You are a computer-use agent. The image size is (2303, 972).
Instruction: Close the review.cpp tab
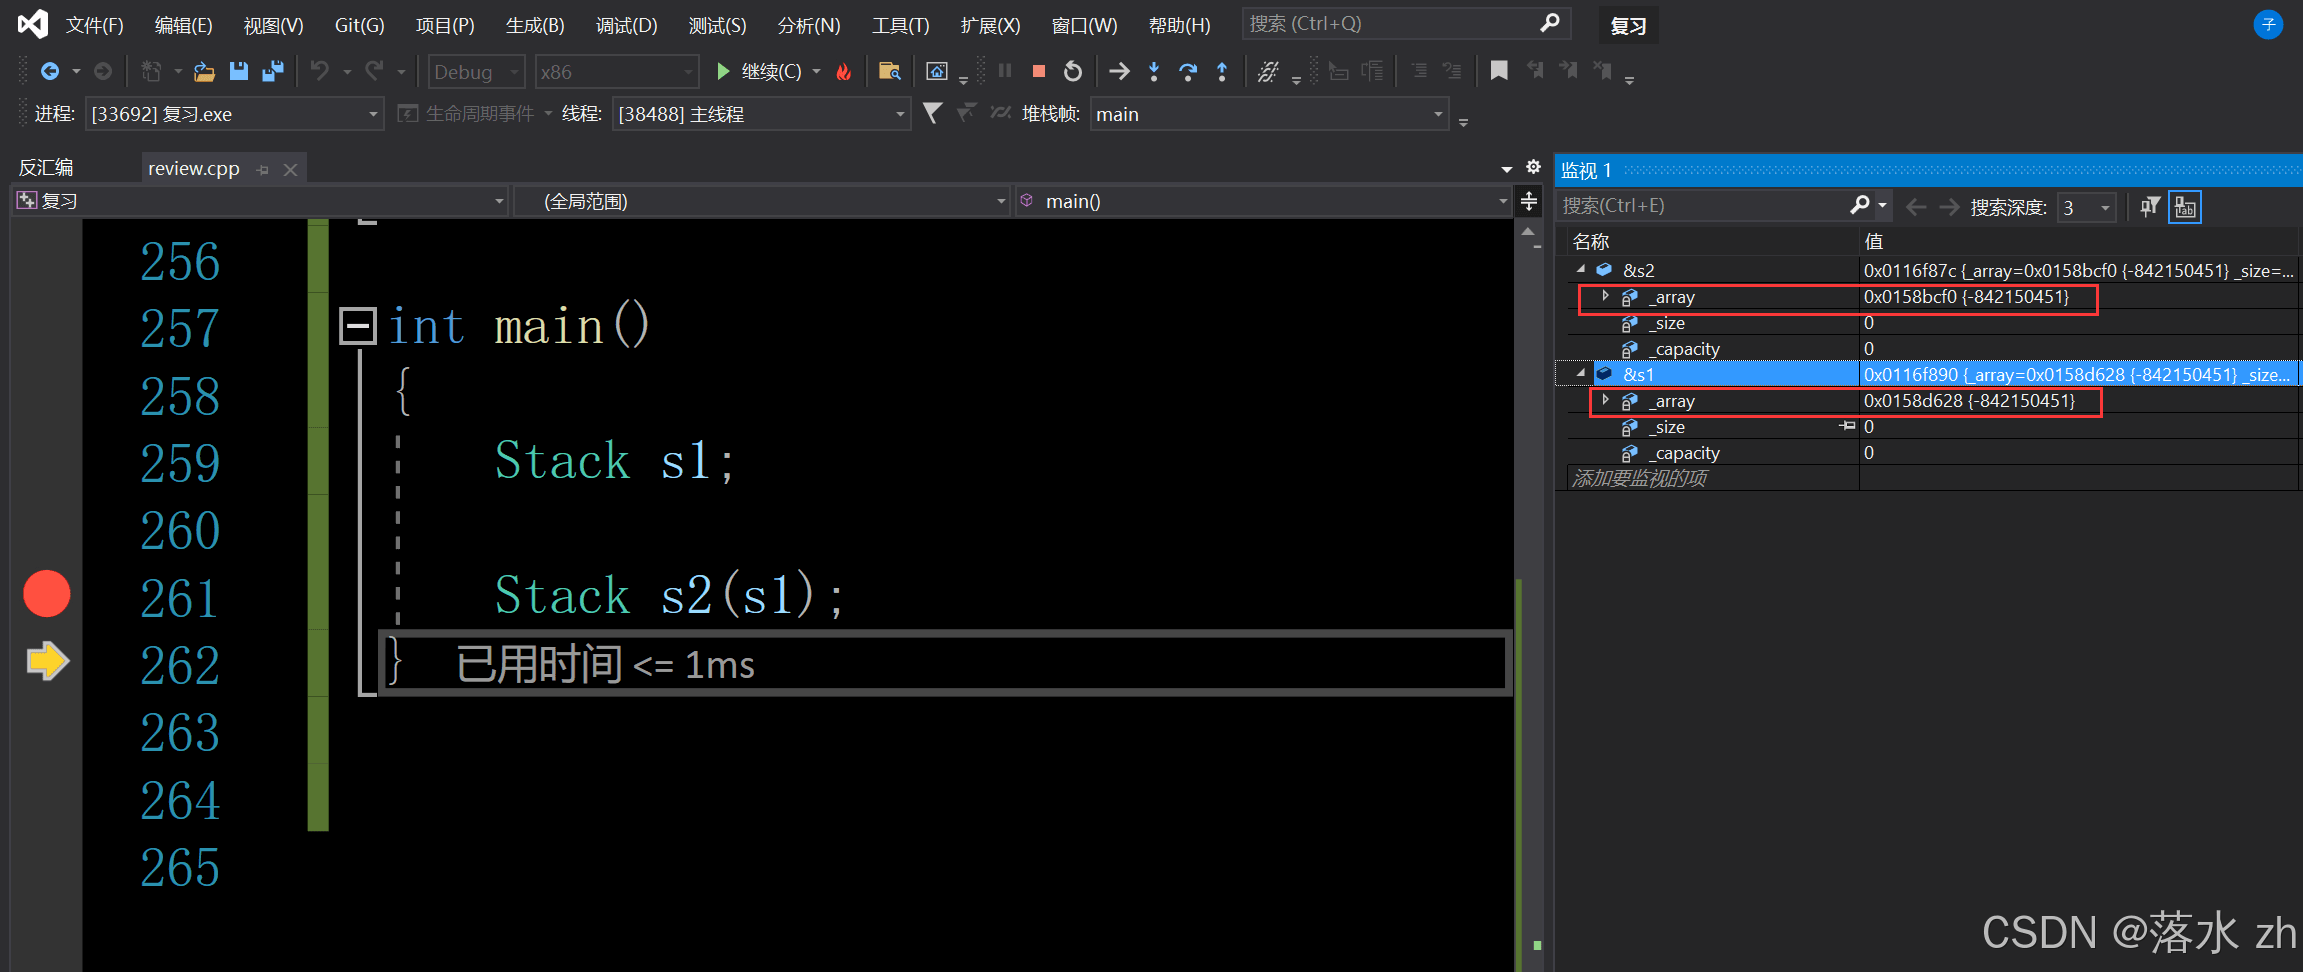pos(290,169)
